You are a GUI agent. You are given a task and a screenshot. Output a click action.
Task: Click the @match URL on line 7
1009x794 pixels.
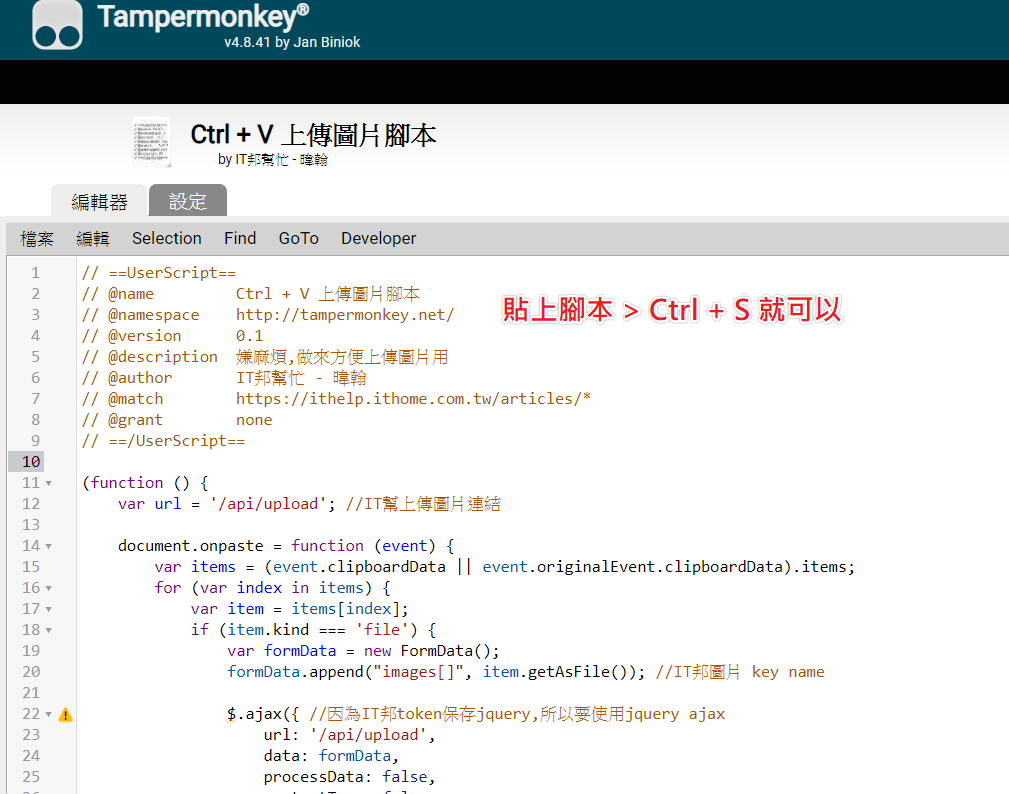(x=413, y=399)
